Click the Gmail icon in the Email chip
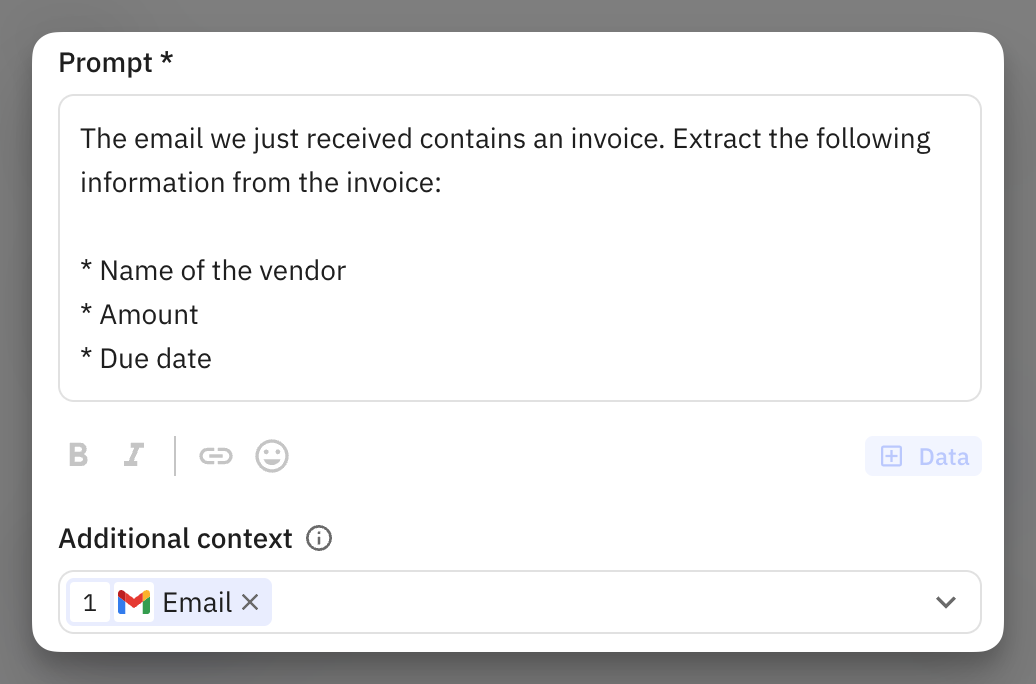 pyautogui.click(x=134, y=602)
